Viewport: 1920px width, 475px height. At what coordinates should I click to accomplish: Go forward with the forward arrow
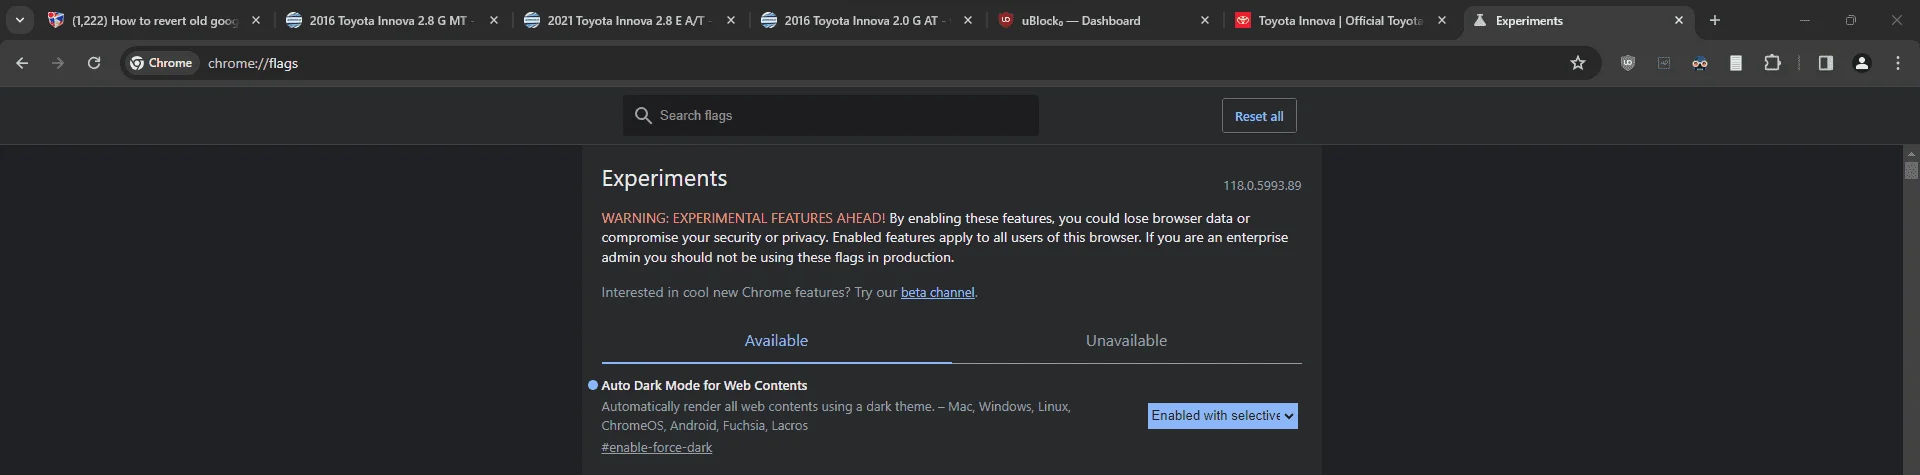point(58,63)
